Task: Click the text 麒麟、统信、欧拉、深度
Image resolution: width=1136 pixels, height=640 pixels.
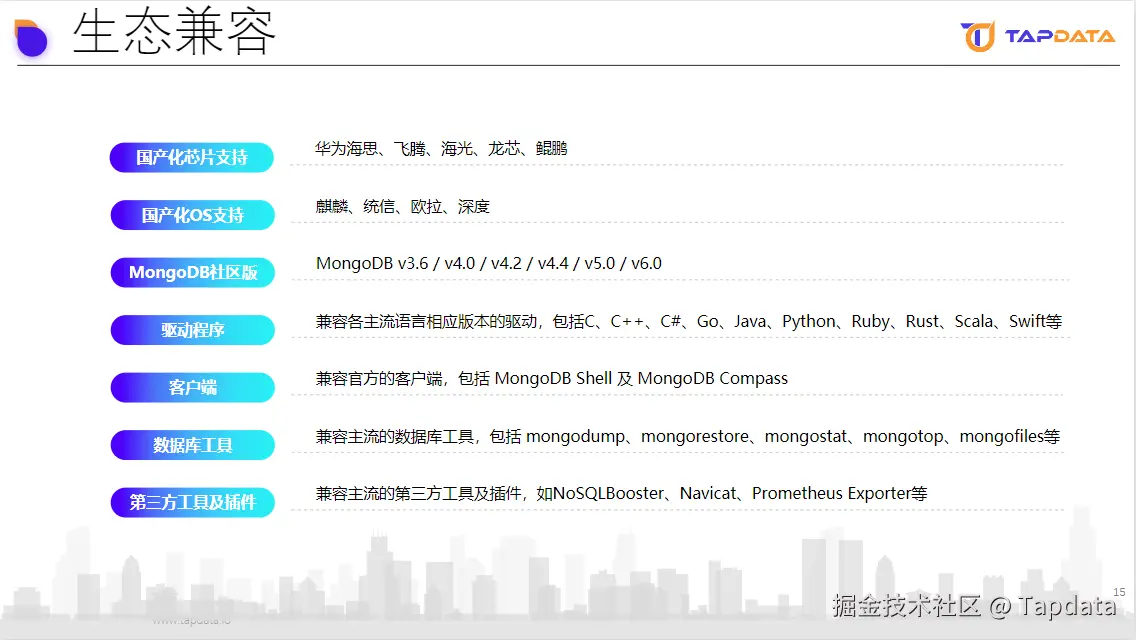Action: tap(403, 207)
